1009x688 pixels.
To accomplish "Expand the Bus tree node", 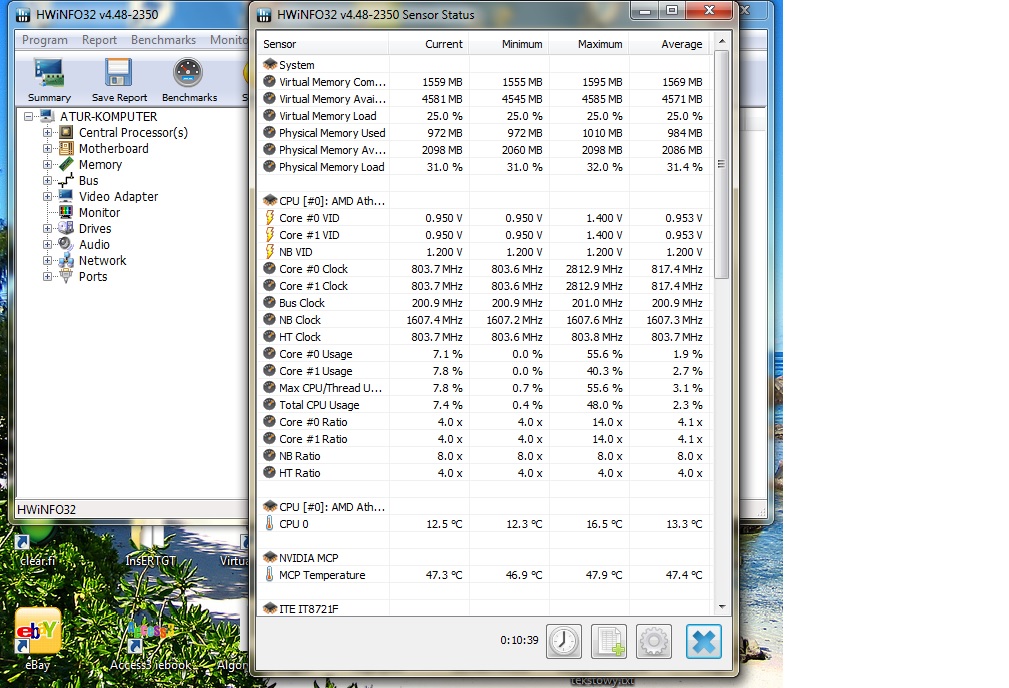I will click(x=47, y=181).
